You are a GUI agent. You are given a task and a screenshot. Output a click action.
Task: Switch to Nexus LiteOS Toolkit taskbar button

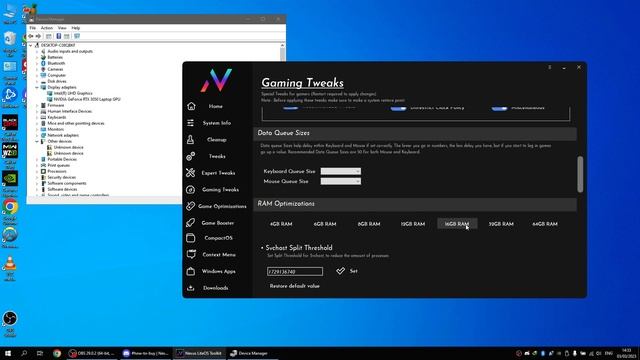[x=200, y=353]
